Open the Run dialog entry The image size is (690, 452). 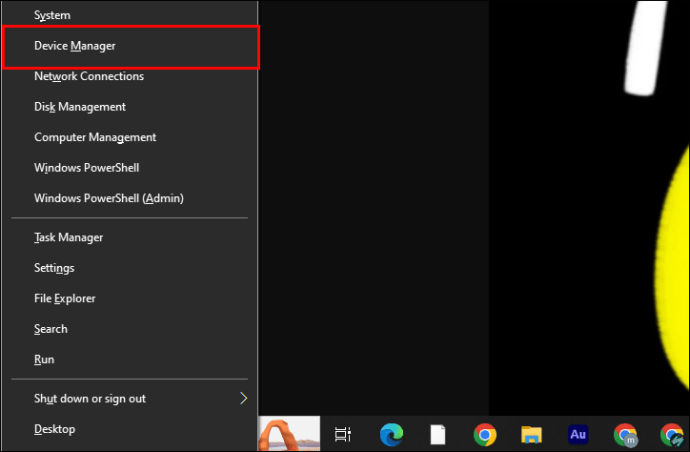point(129,360)
